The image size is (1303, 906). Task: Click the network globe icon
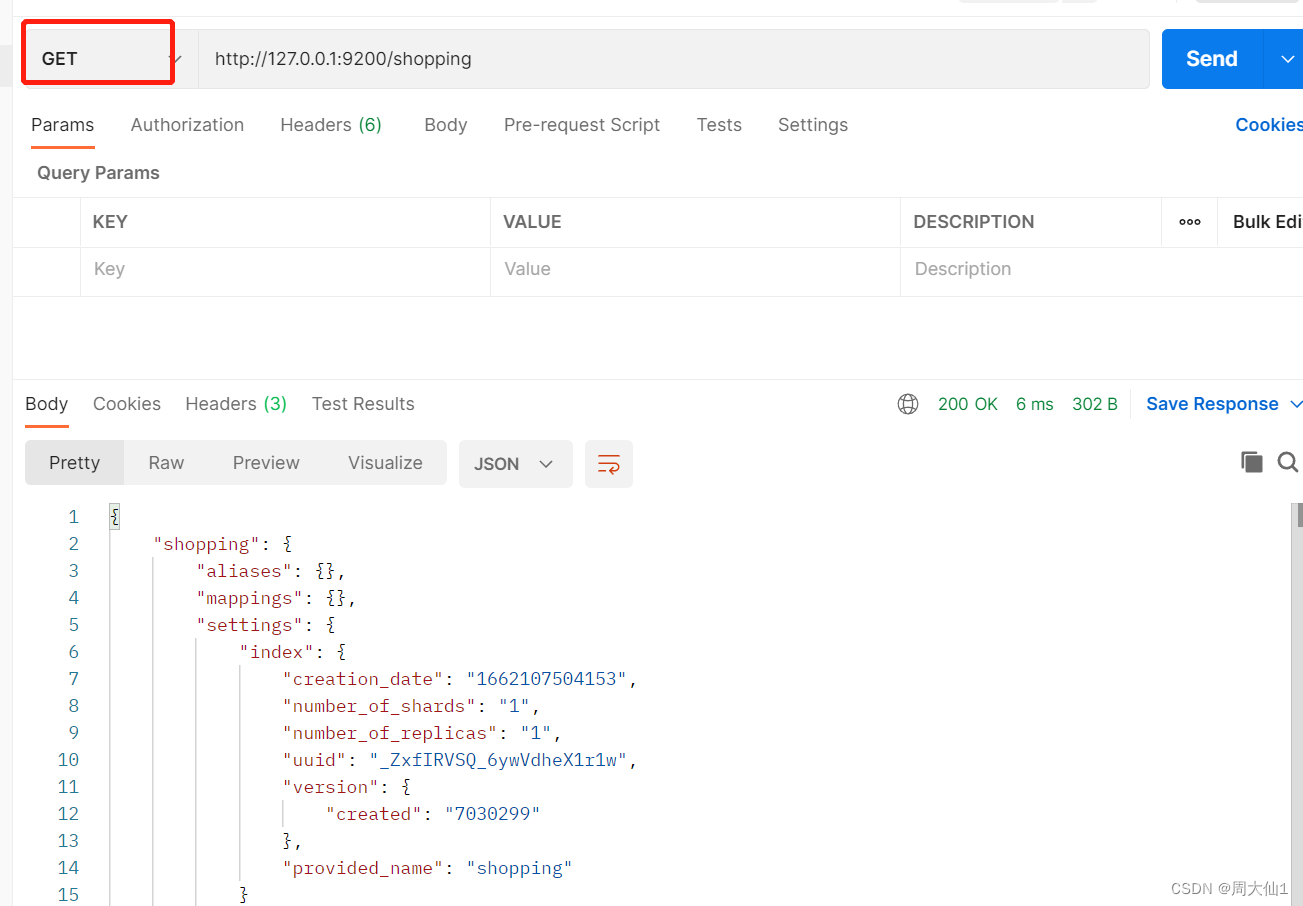[x=908, y=404]
